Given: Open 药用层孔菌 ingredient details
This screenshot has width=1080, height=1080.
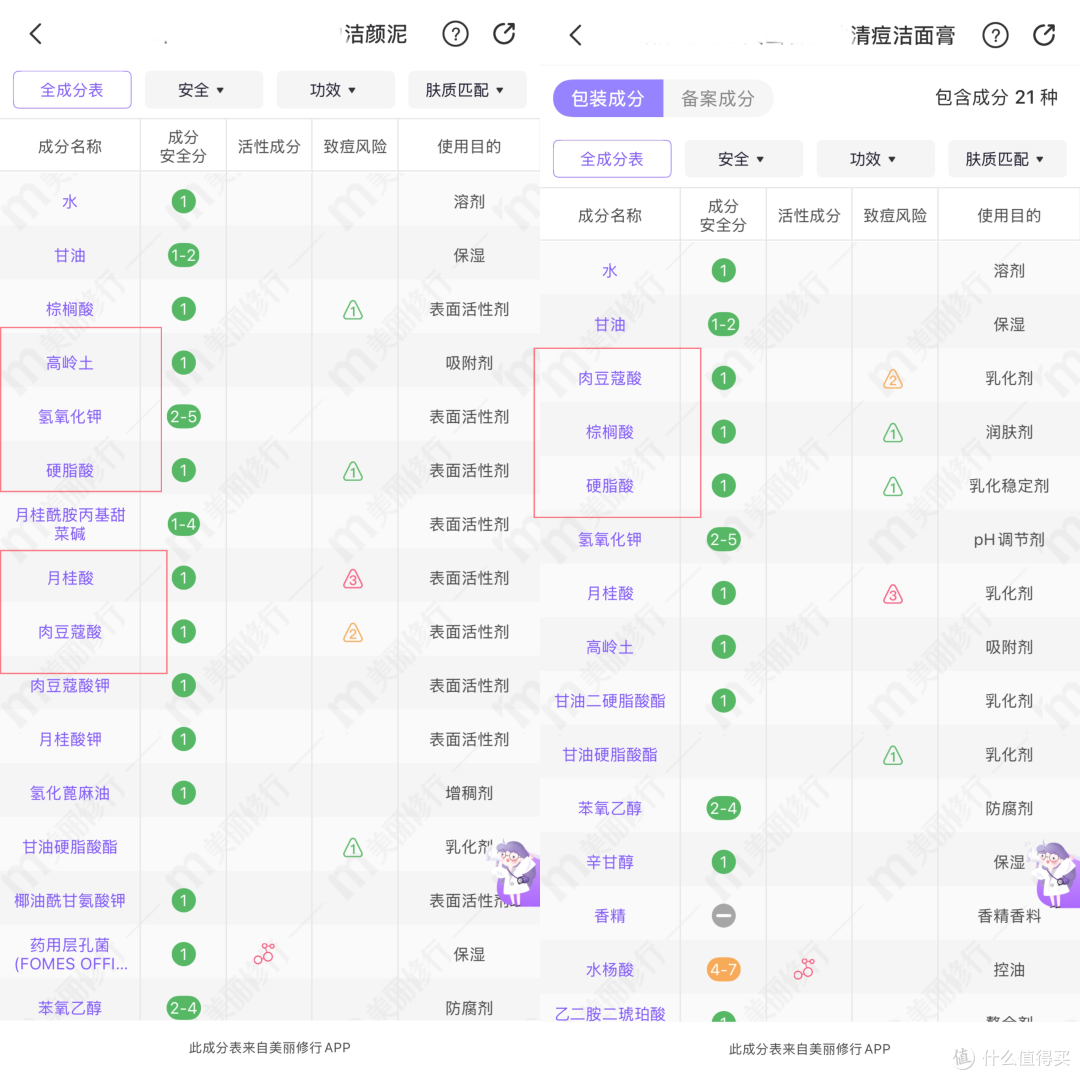Looking at the screenshot, I should (71, 954).
